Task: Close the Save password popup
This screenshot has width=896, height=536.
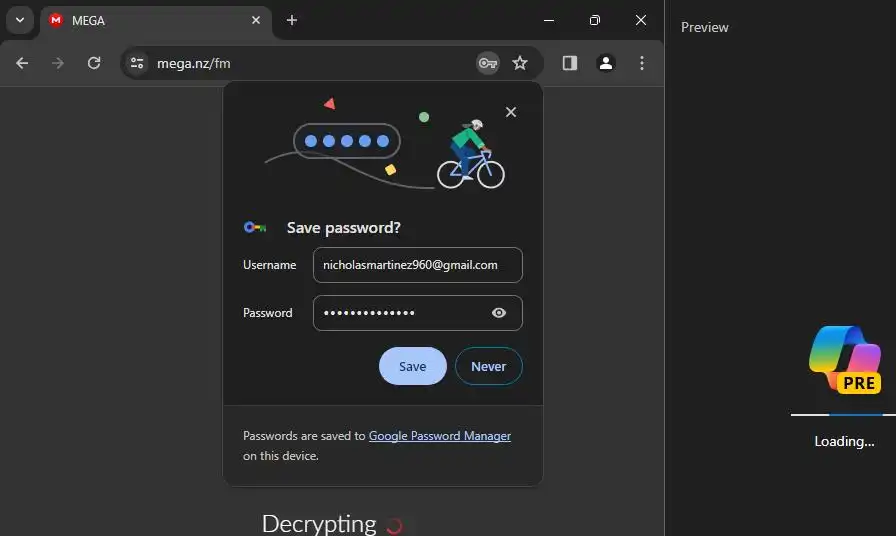Action: (x=511, y=112)
